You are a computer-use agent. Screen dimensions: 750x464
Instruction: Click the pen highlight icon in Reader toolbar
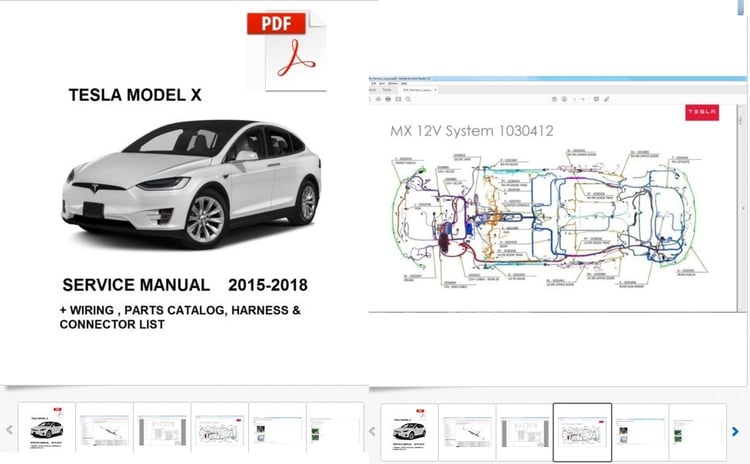click(607, 99)
